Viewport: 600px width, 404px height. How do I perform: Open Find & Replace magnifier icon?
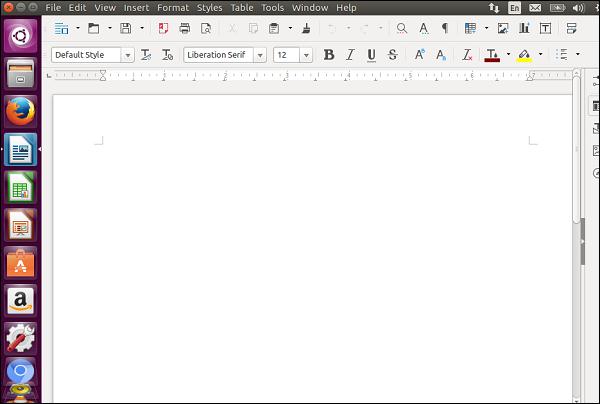[402, 29]
